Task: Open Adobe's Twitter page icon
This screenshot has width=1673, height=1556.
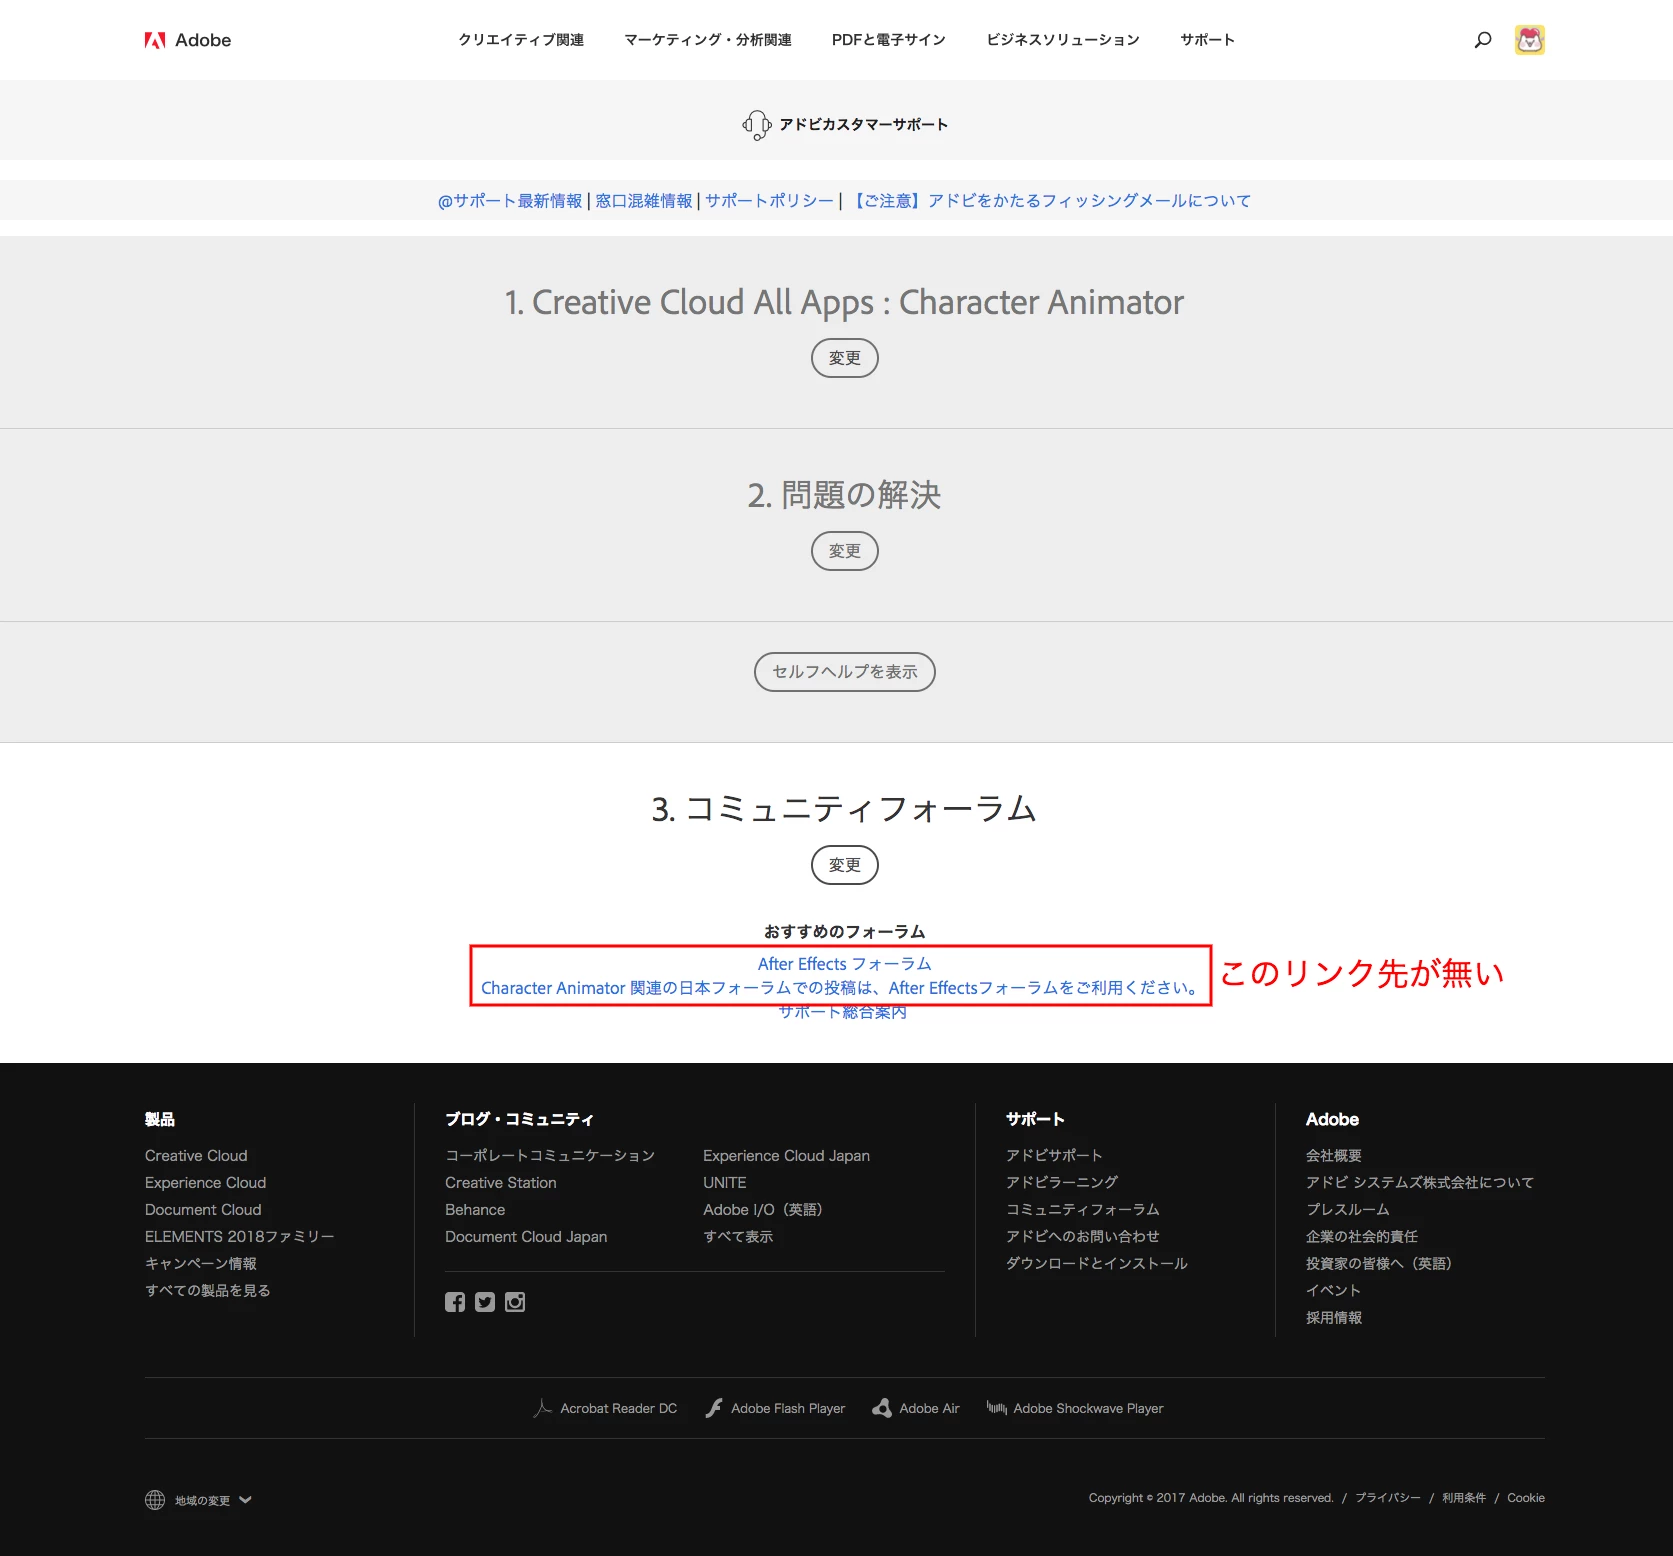Action: point(485,1302)
